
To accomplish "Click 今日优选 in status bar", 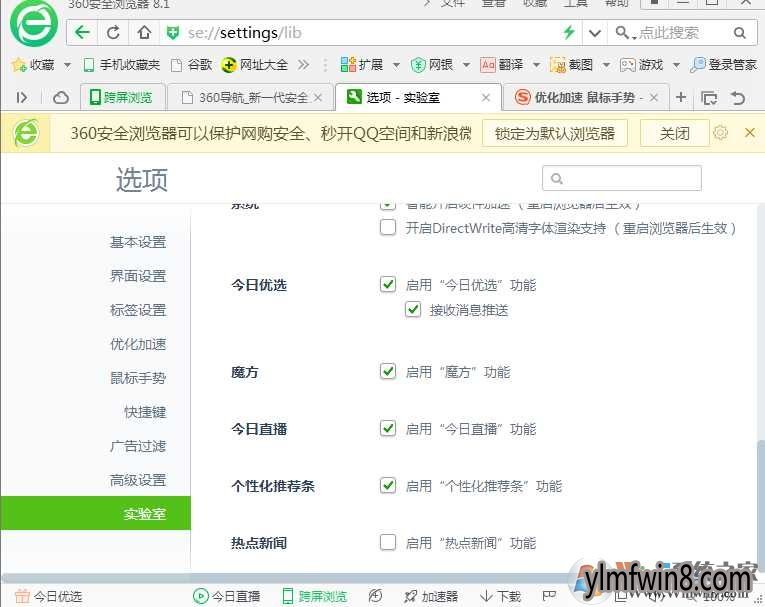I will tap(48, 596).
